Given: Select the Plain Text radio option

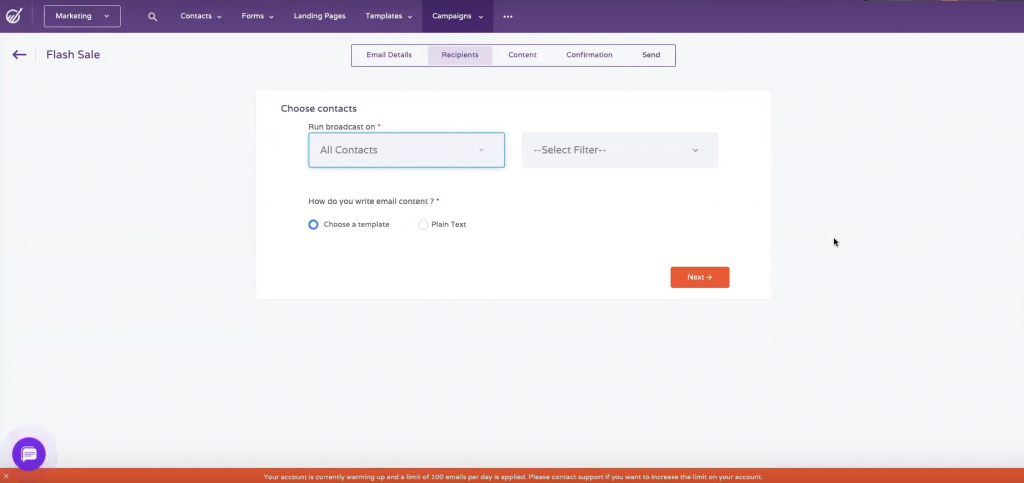Looking at the screenshot, I should (x=423, y=225).
